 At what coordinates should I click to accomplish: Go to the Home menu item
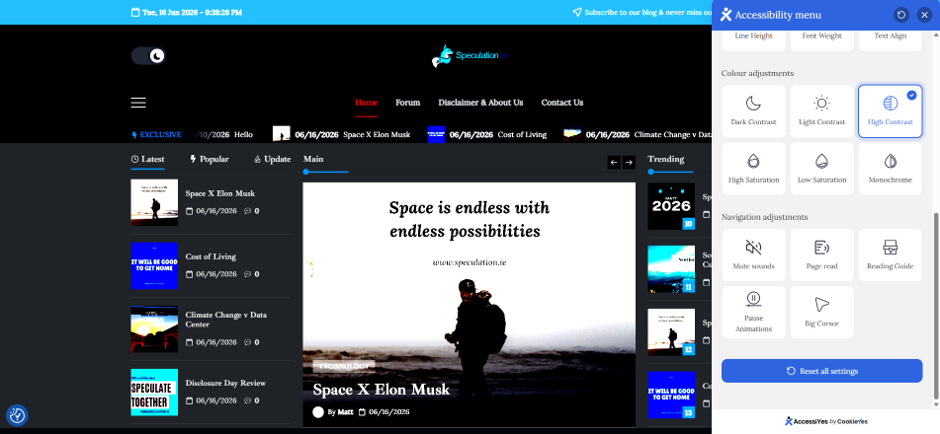coord(366,103)
